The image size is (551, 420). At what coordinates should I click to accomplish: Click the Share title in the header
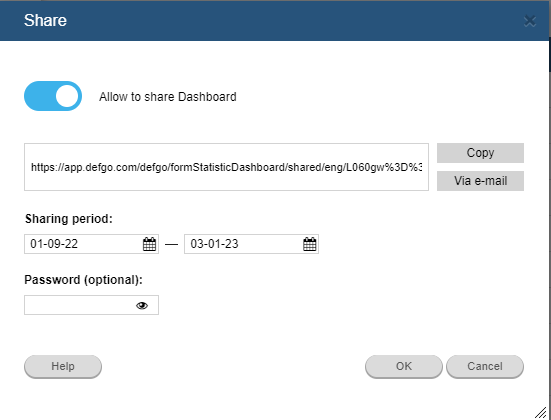coord(45,20)
